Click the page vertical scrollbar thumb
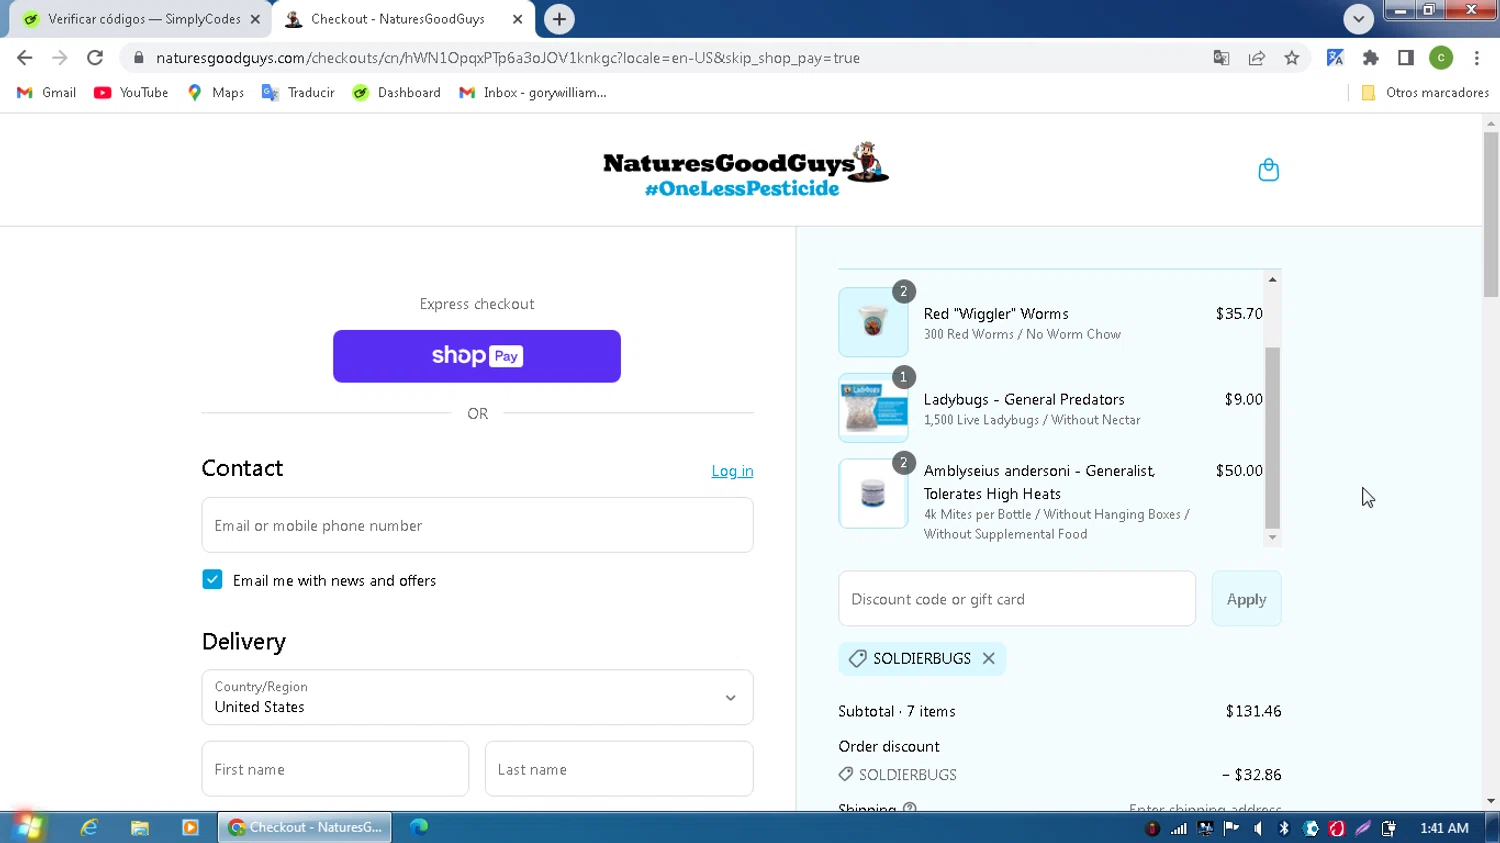 click(1491, 214)
